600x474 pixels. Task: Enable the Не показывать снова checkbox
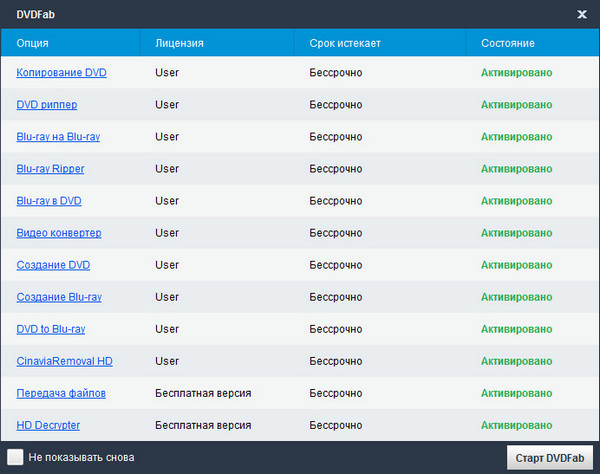(14, 457)
